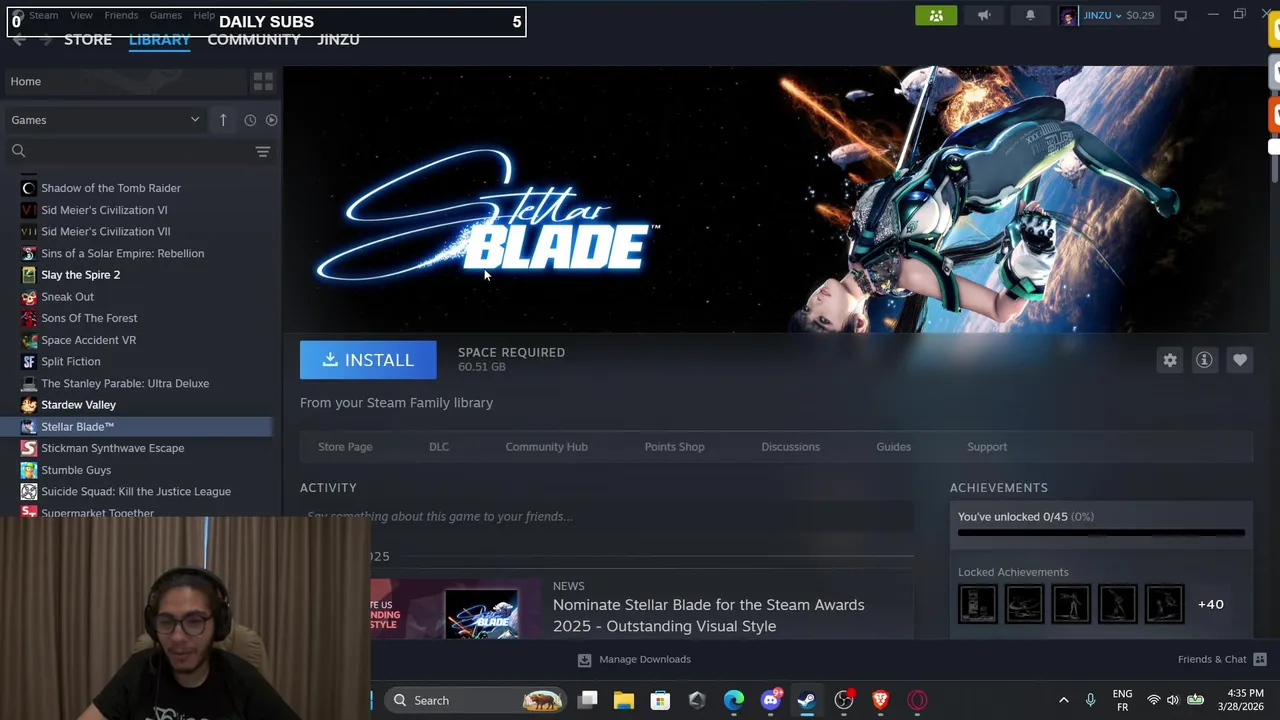Click the Split Fiction game icon

coord(29,361)
